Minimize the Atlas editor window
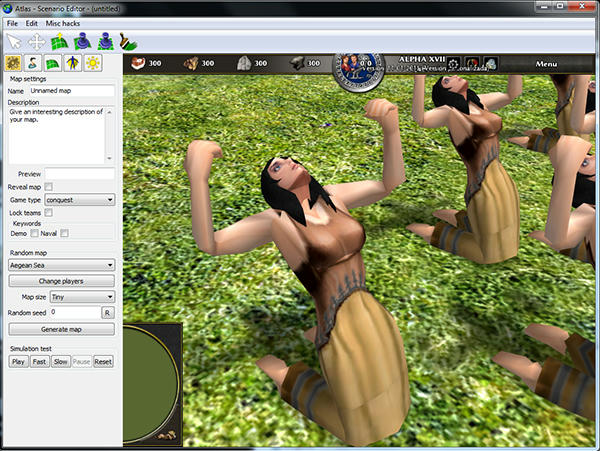The width and height of the screenshot is (600, 451). point(545,6)
